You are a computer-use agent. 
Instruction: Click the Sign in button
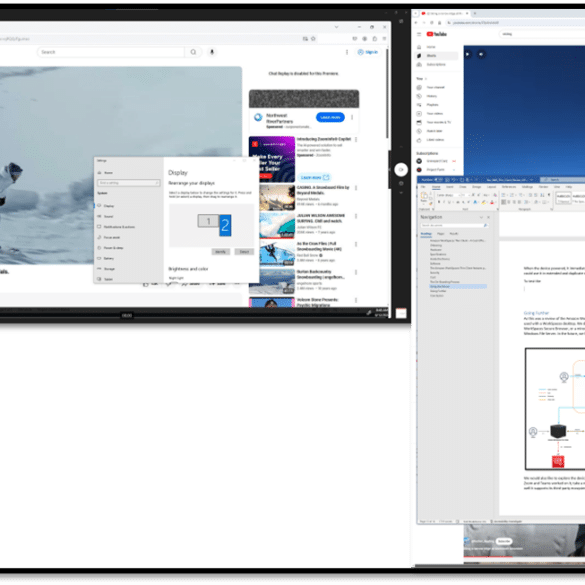click(x=368, y=52)
